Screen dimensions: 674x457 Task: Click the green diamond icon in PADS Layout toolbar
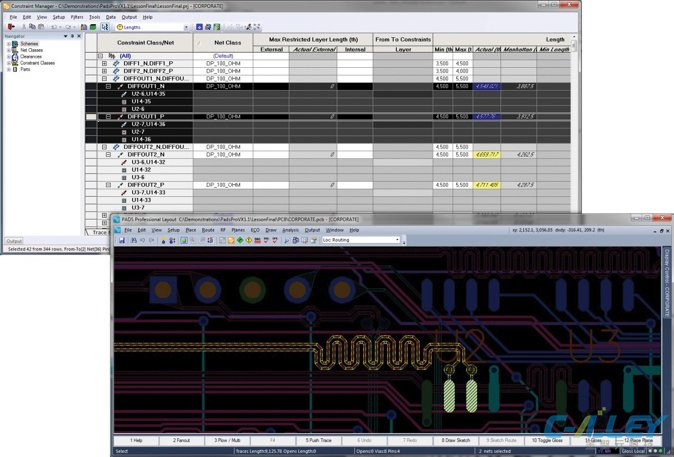(x=240, y=240)
